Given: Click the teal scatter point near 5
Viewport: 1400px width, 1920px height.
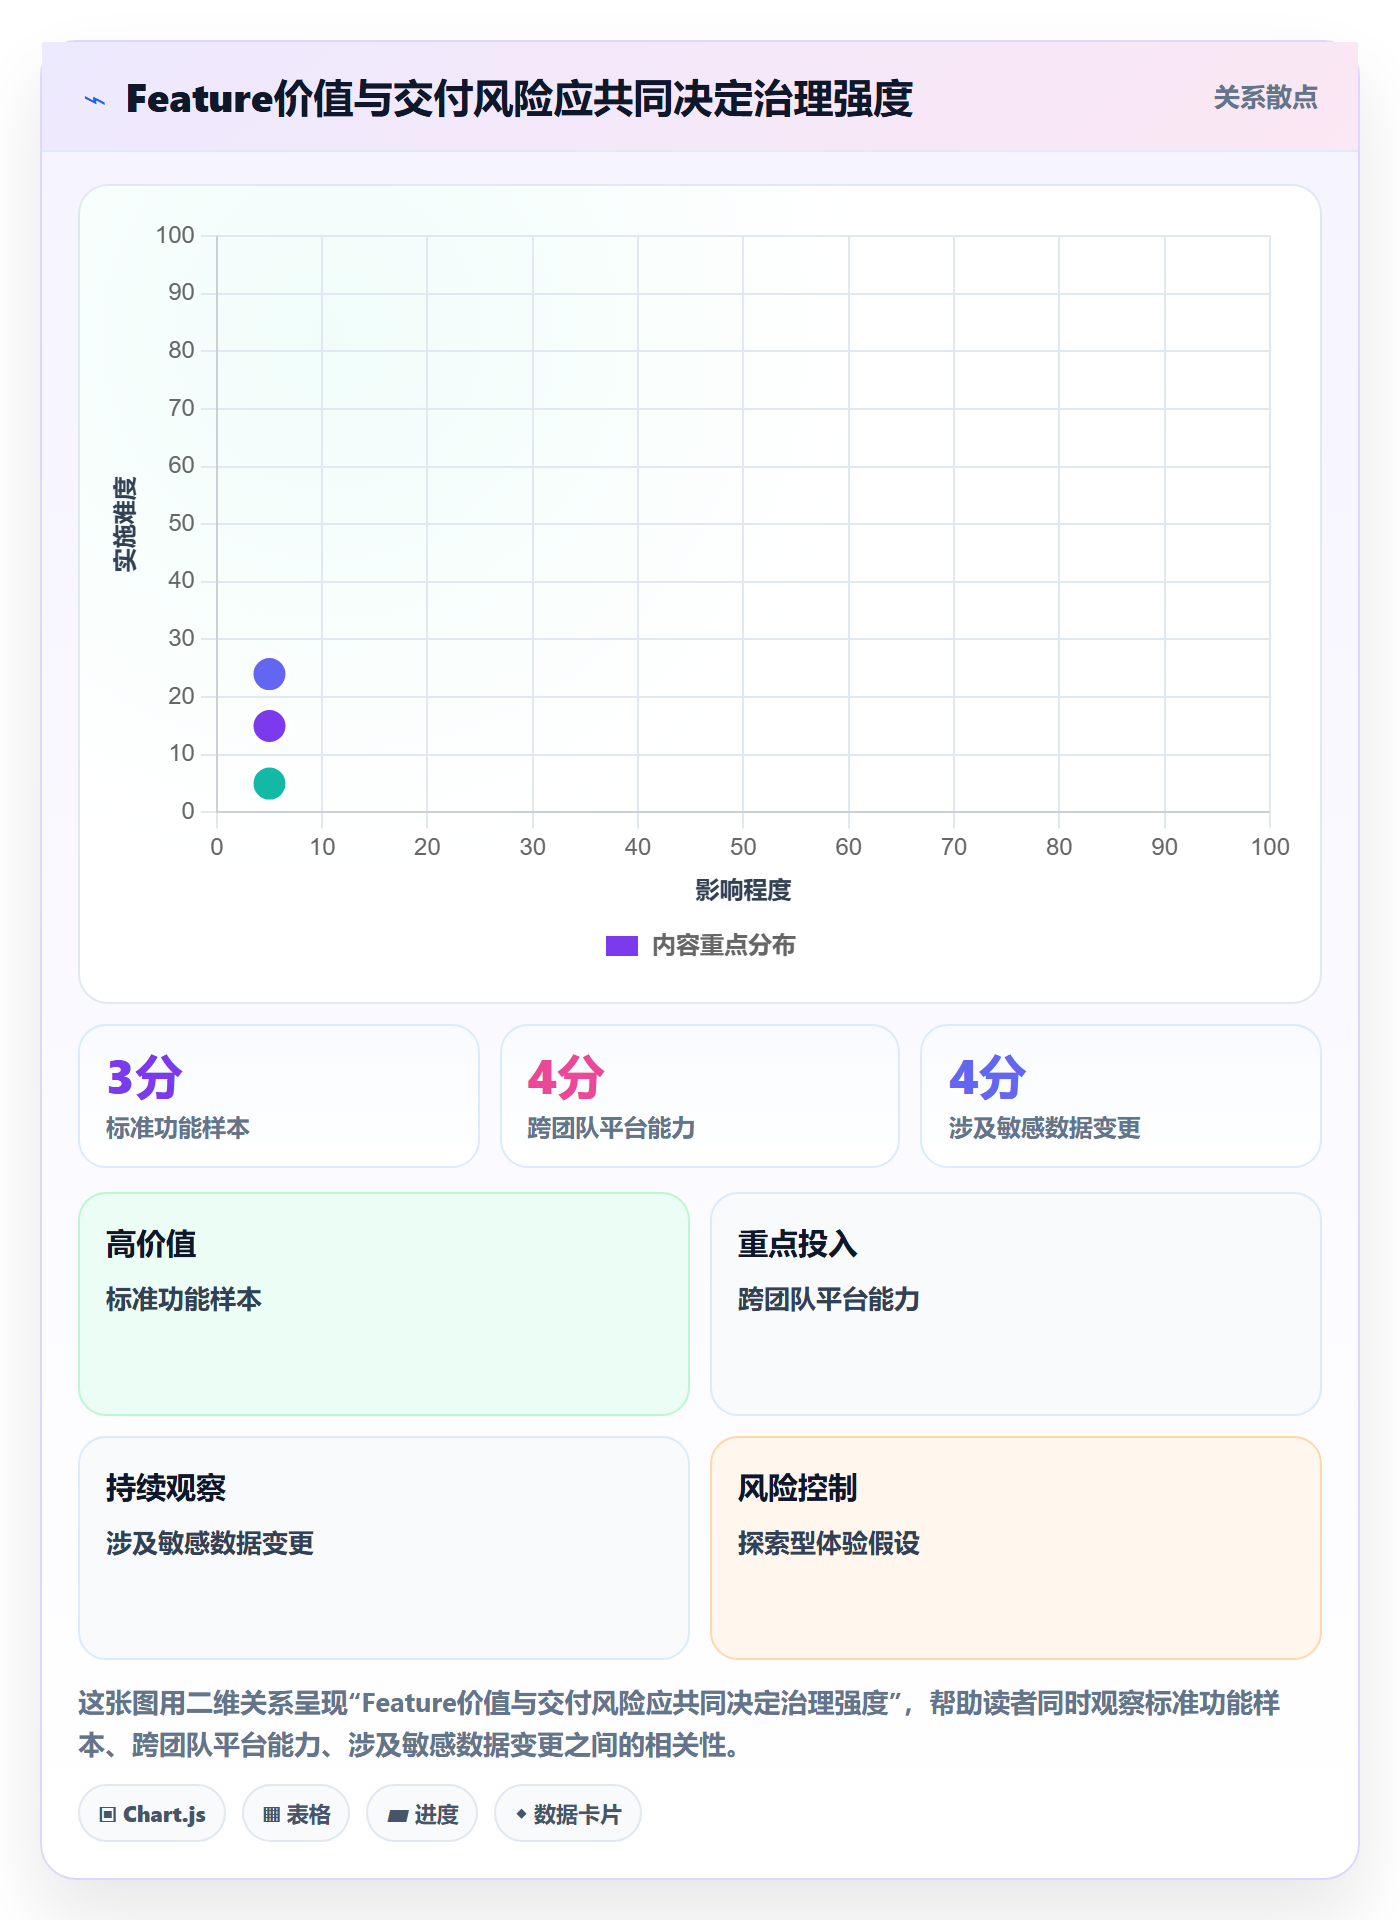Looking at the screenshot, I should pos(269,783).
